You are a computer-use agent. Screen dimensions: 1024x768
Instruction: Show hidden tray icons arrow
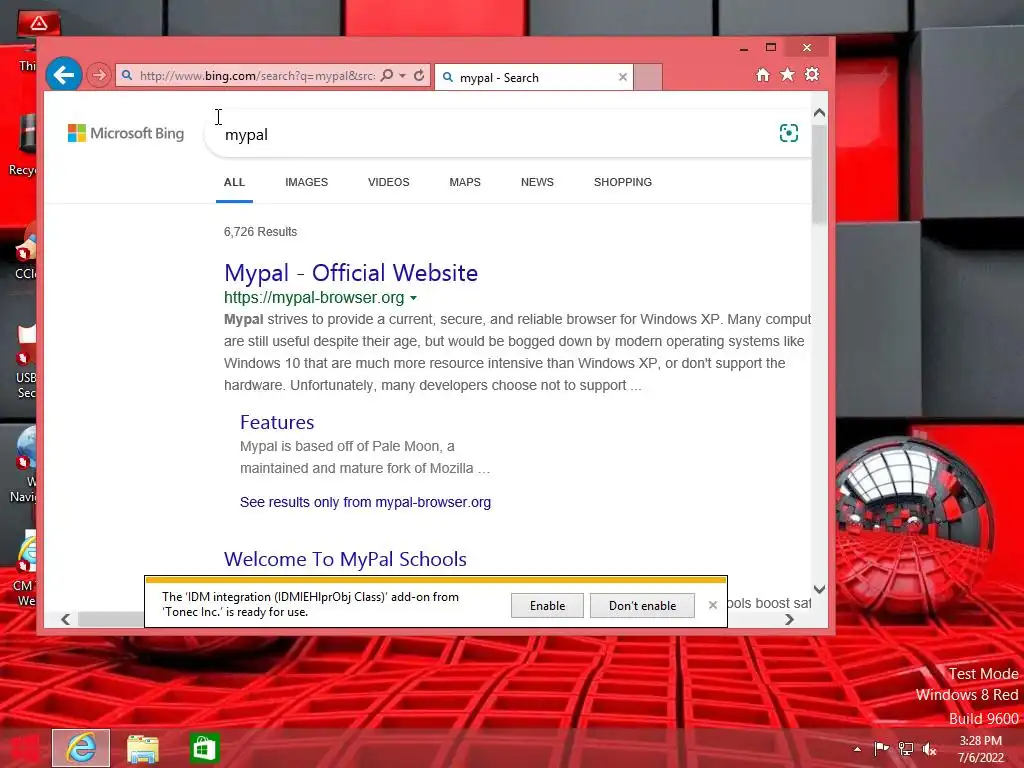pyautogui.click(x=857, y=749)
